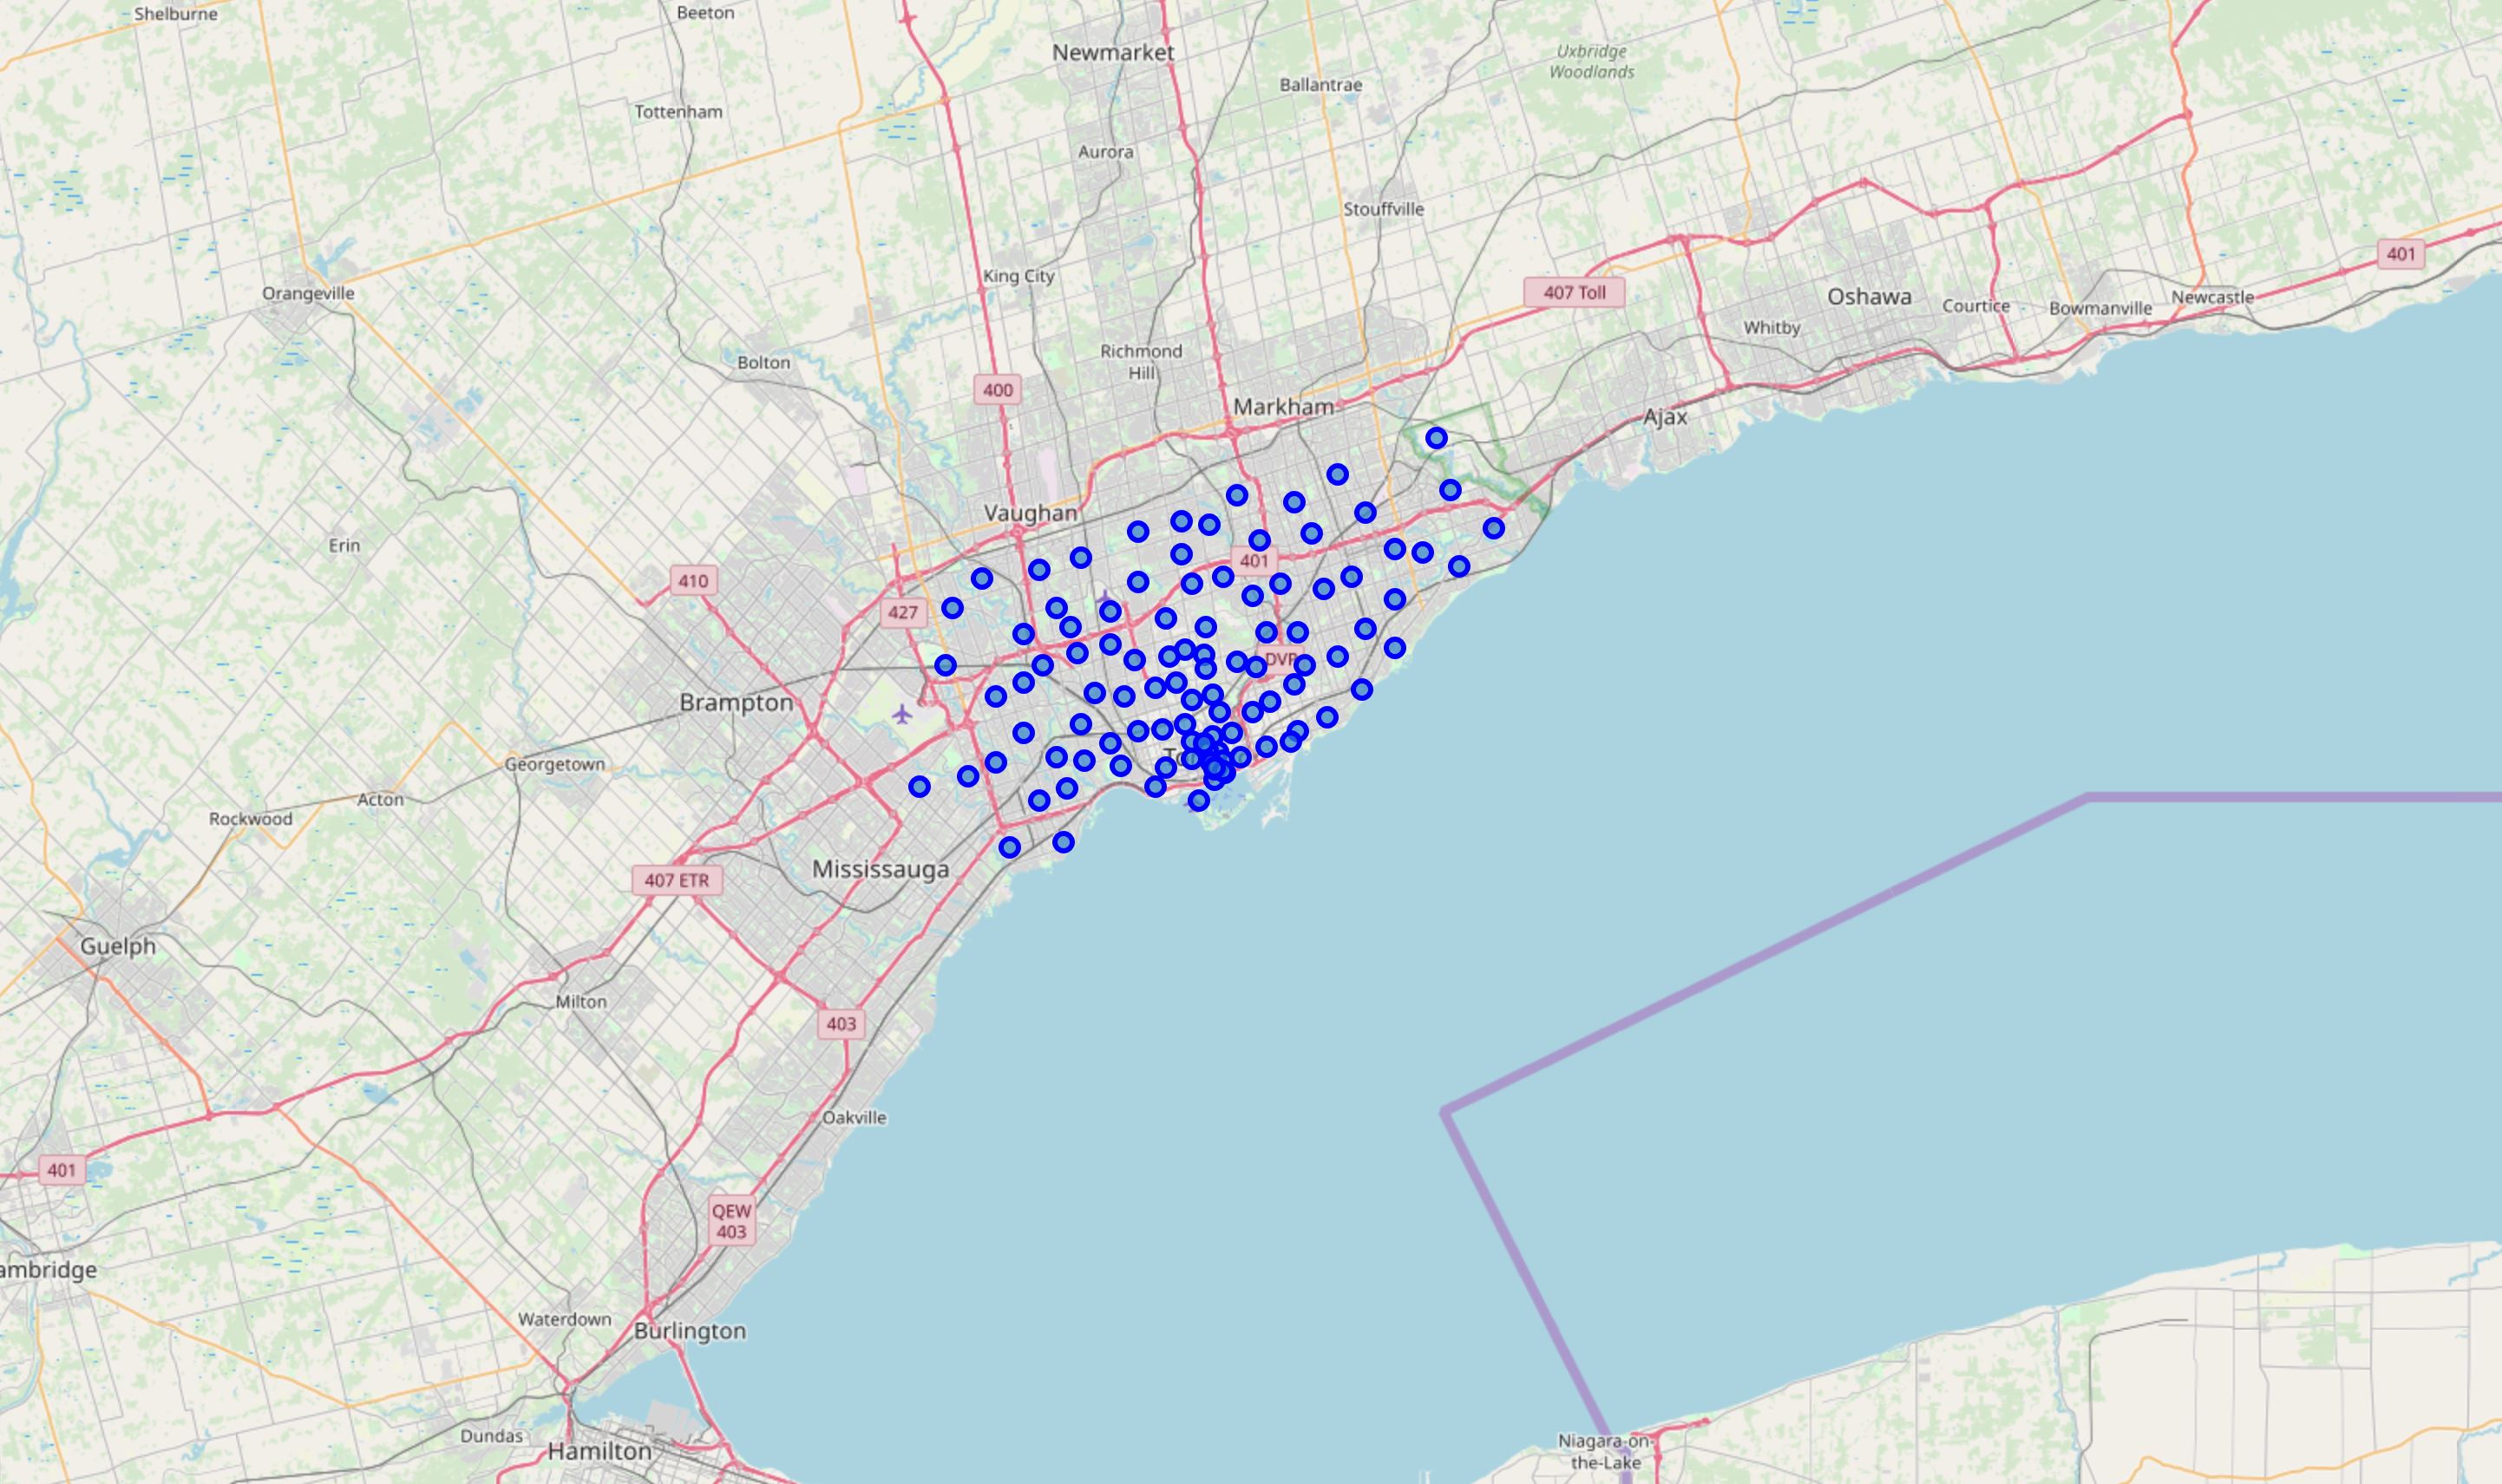Select the blue marker beside the 427 shield
2502x1484 pixels.
[952, 608]
